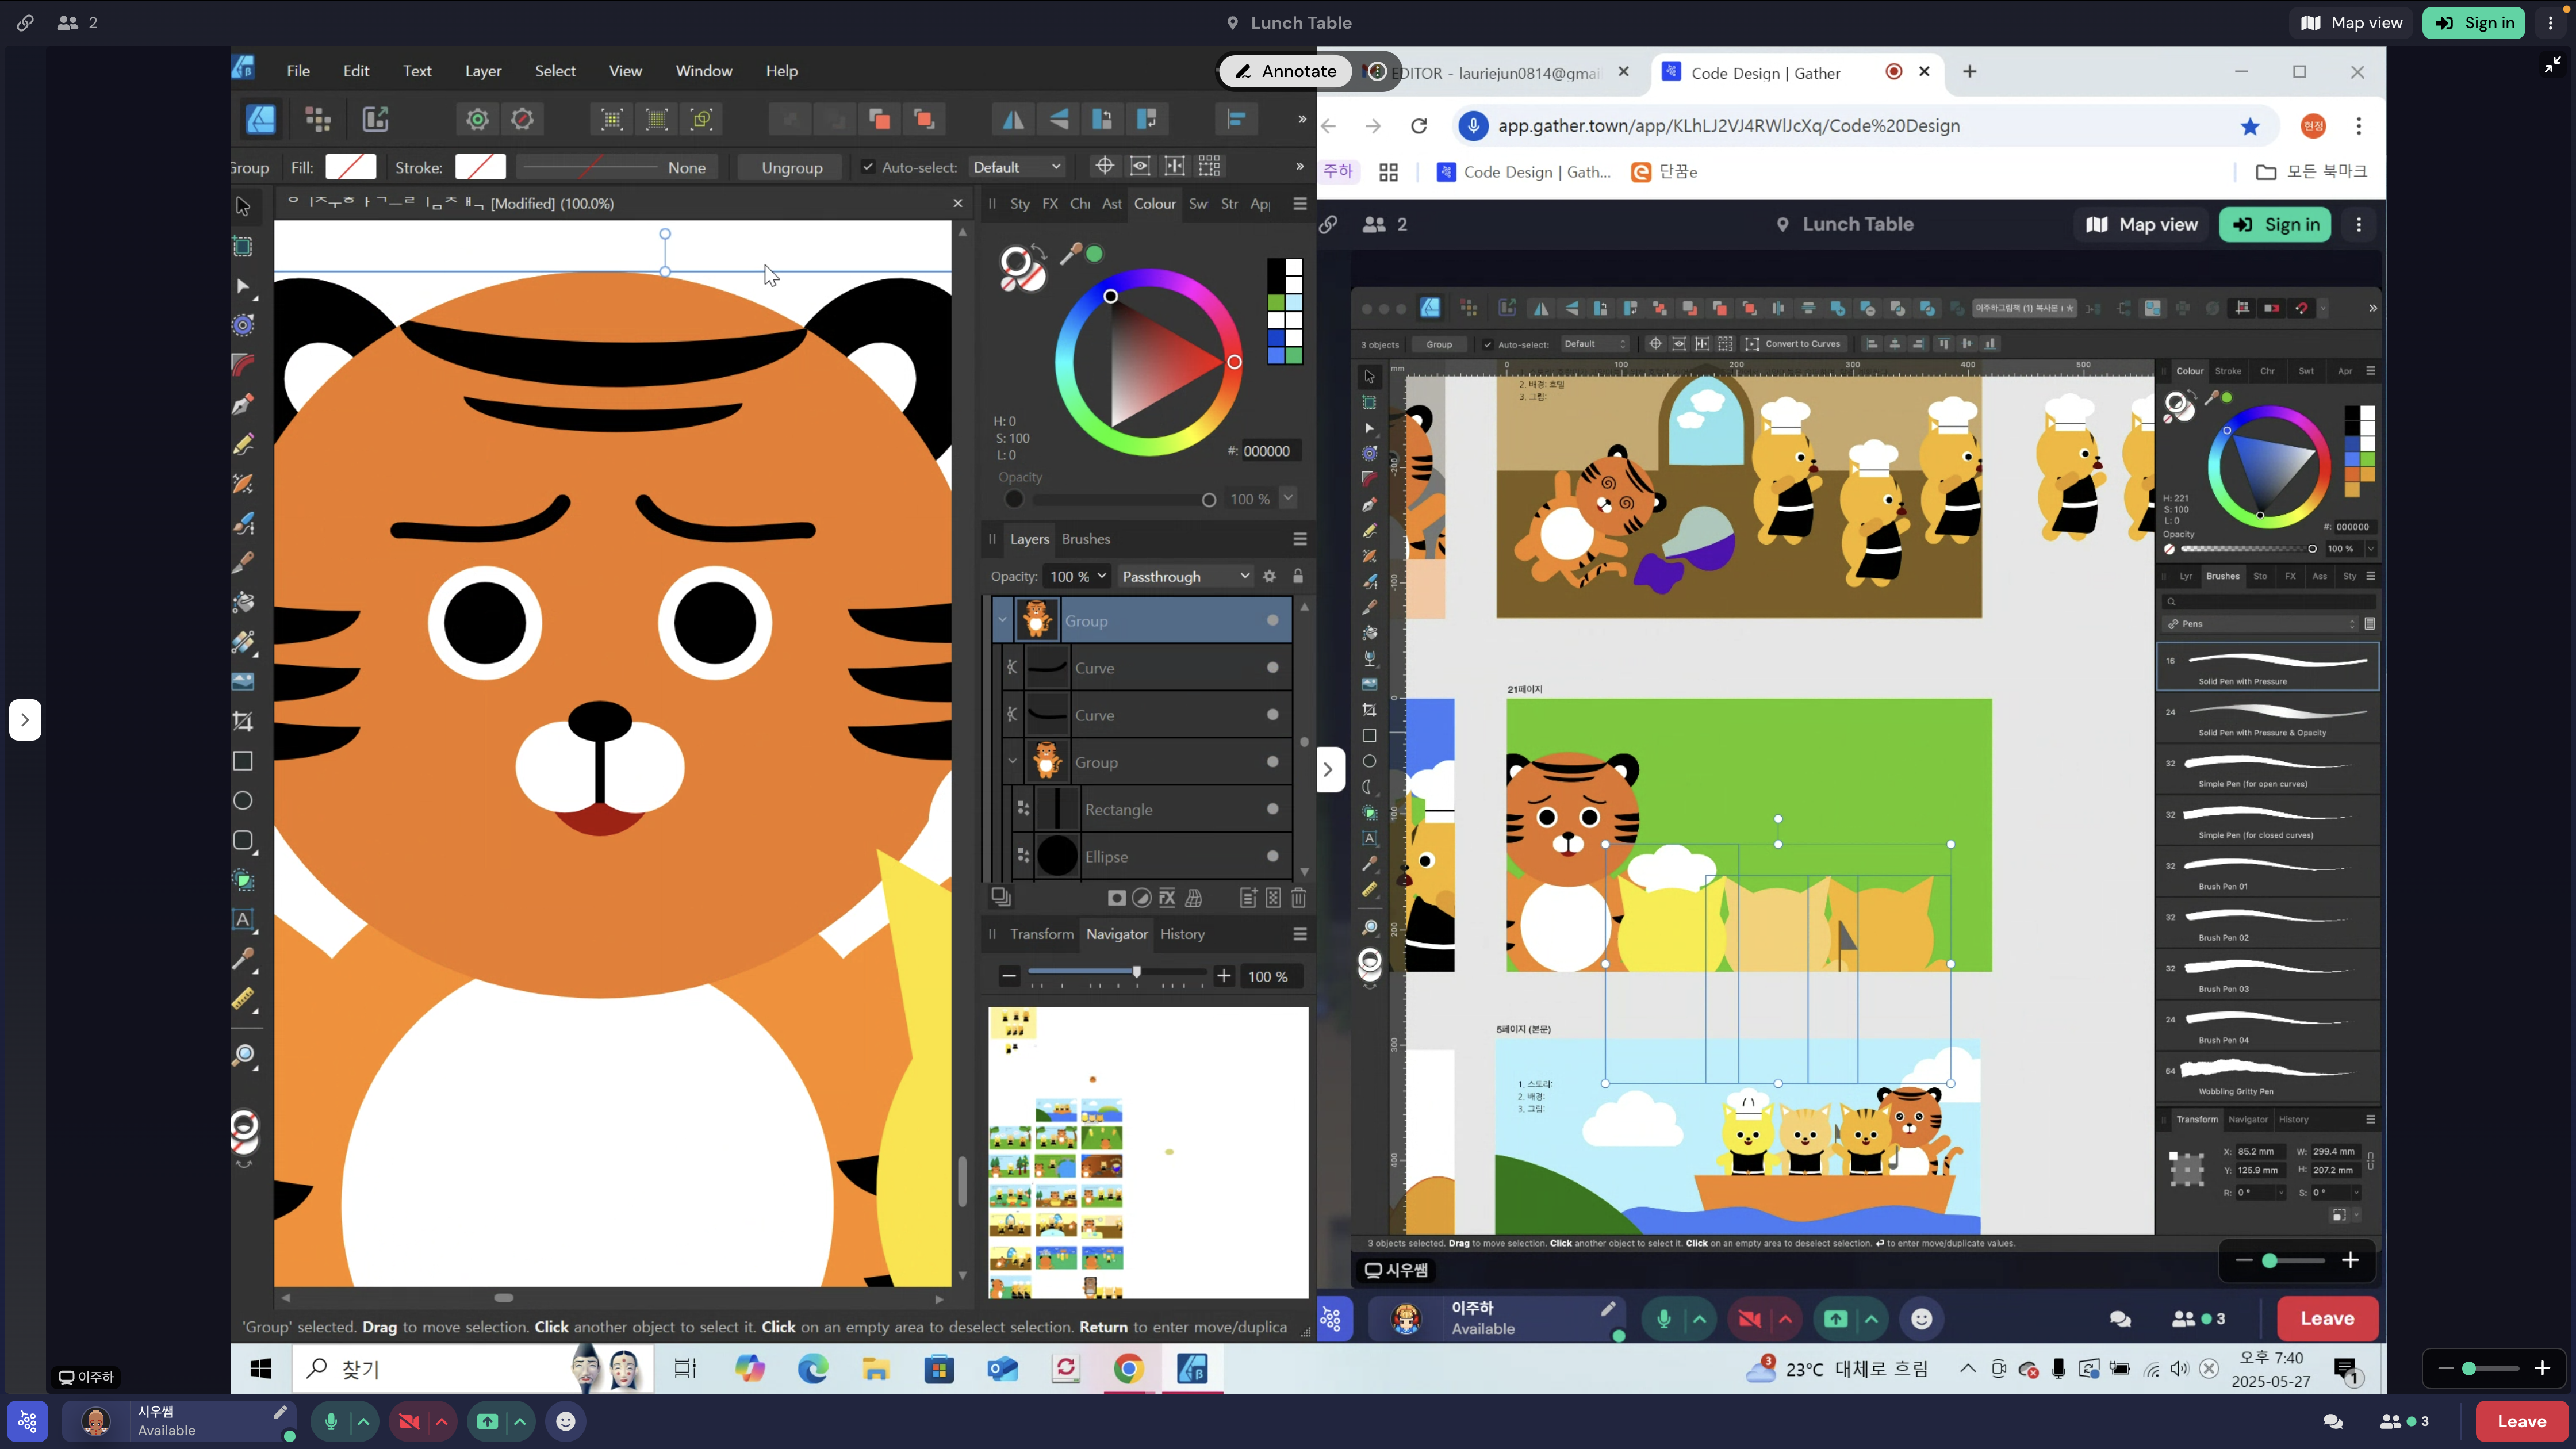Click top Map view button
This screenshot has height=1449, width=2576.
[2352, 22]
